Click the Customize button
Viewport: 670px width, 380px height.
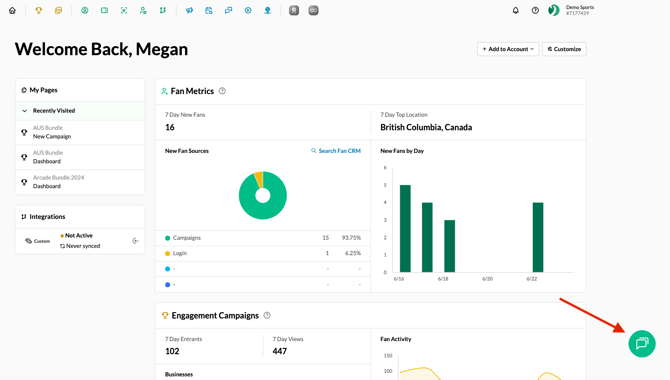[x=564, y=49]
